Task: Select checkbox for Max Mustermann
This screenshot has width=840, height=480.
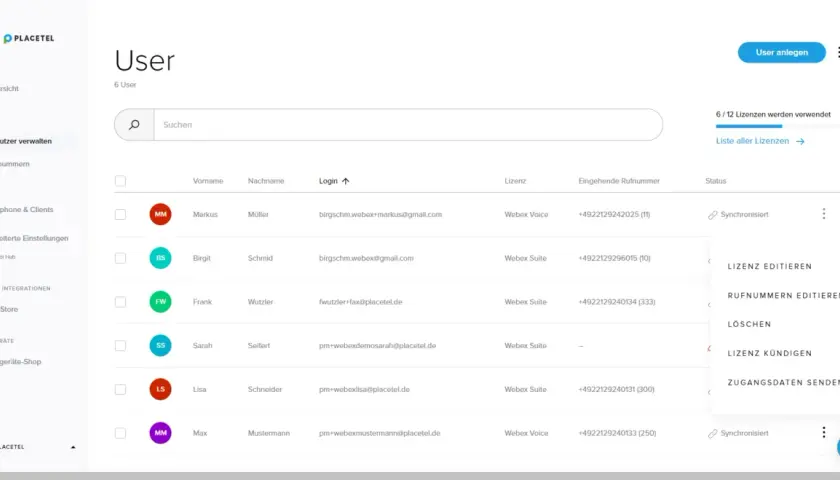Action: [121, 433]
